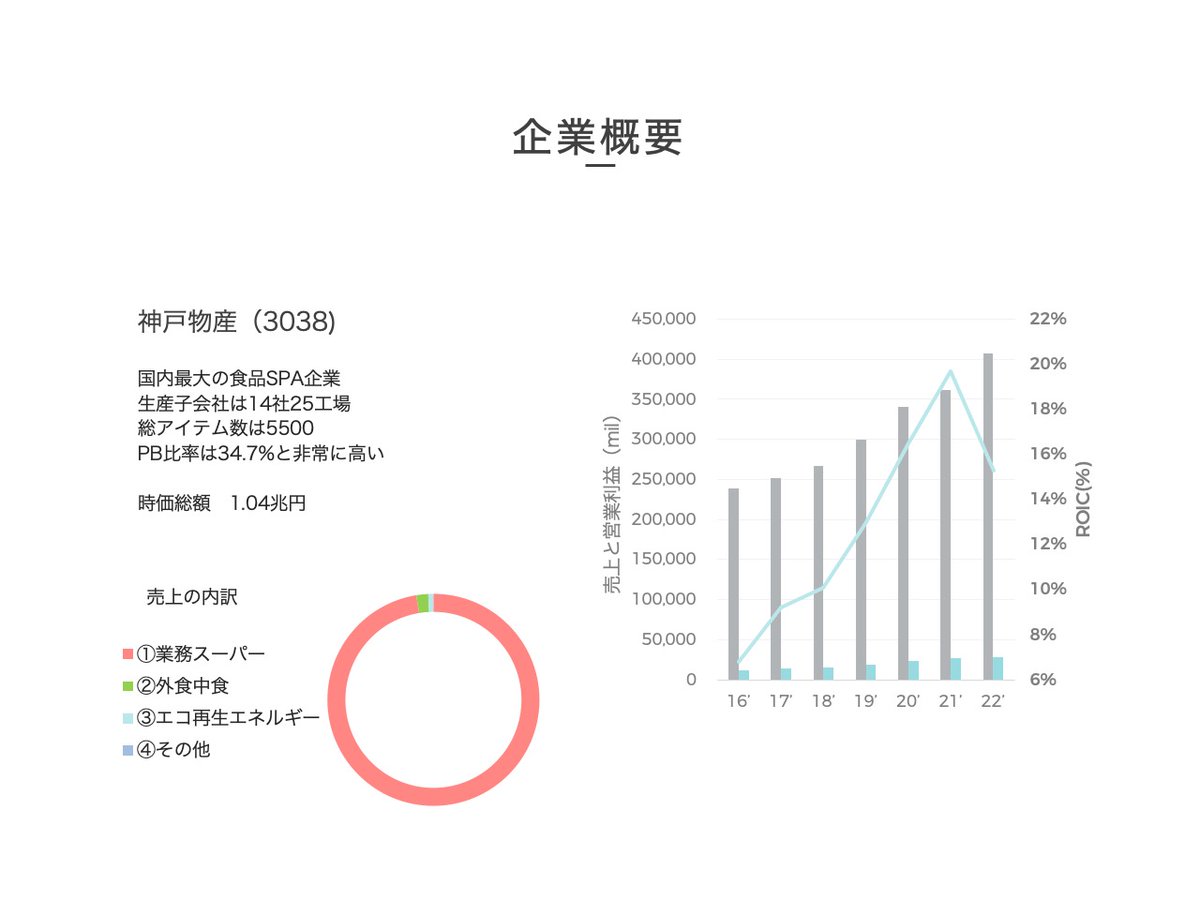This screenshot has height=900, width=1200.
Task: Click the 21' year label
Action: [x=951, y=701]
